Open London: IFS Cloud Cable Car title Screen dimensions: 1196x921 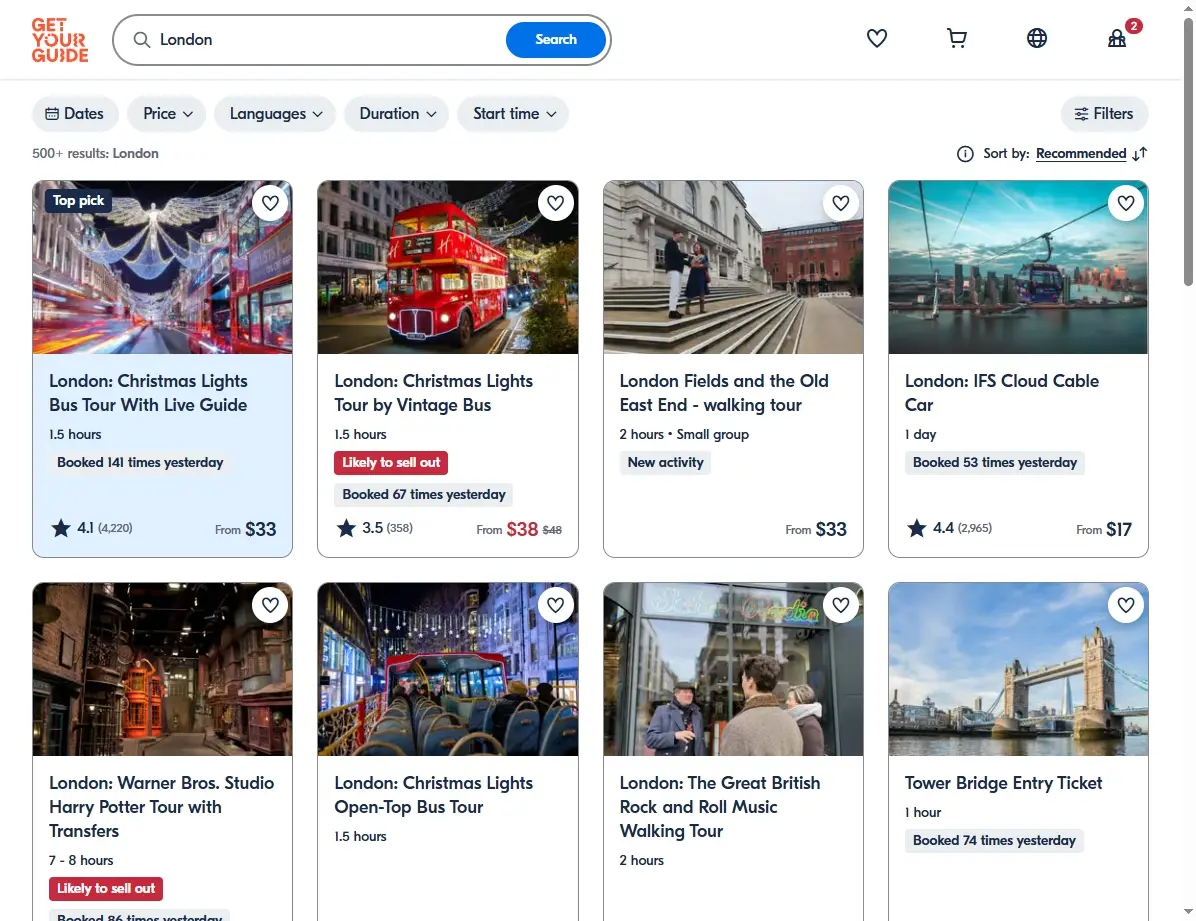[x=1001, y=393]
